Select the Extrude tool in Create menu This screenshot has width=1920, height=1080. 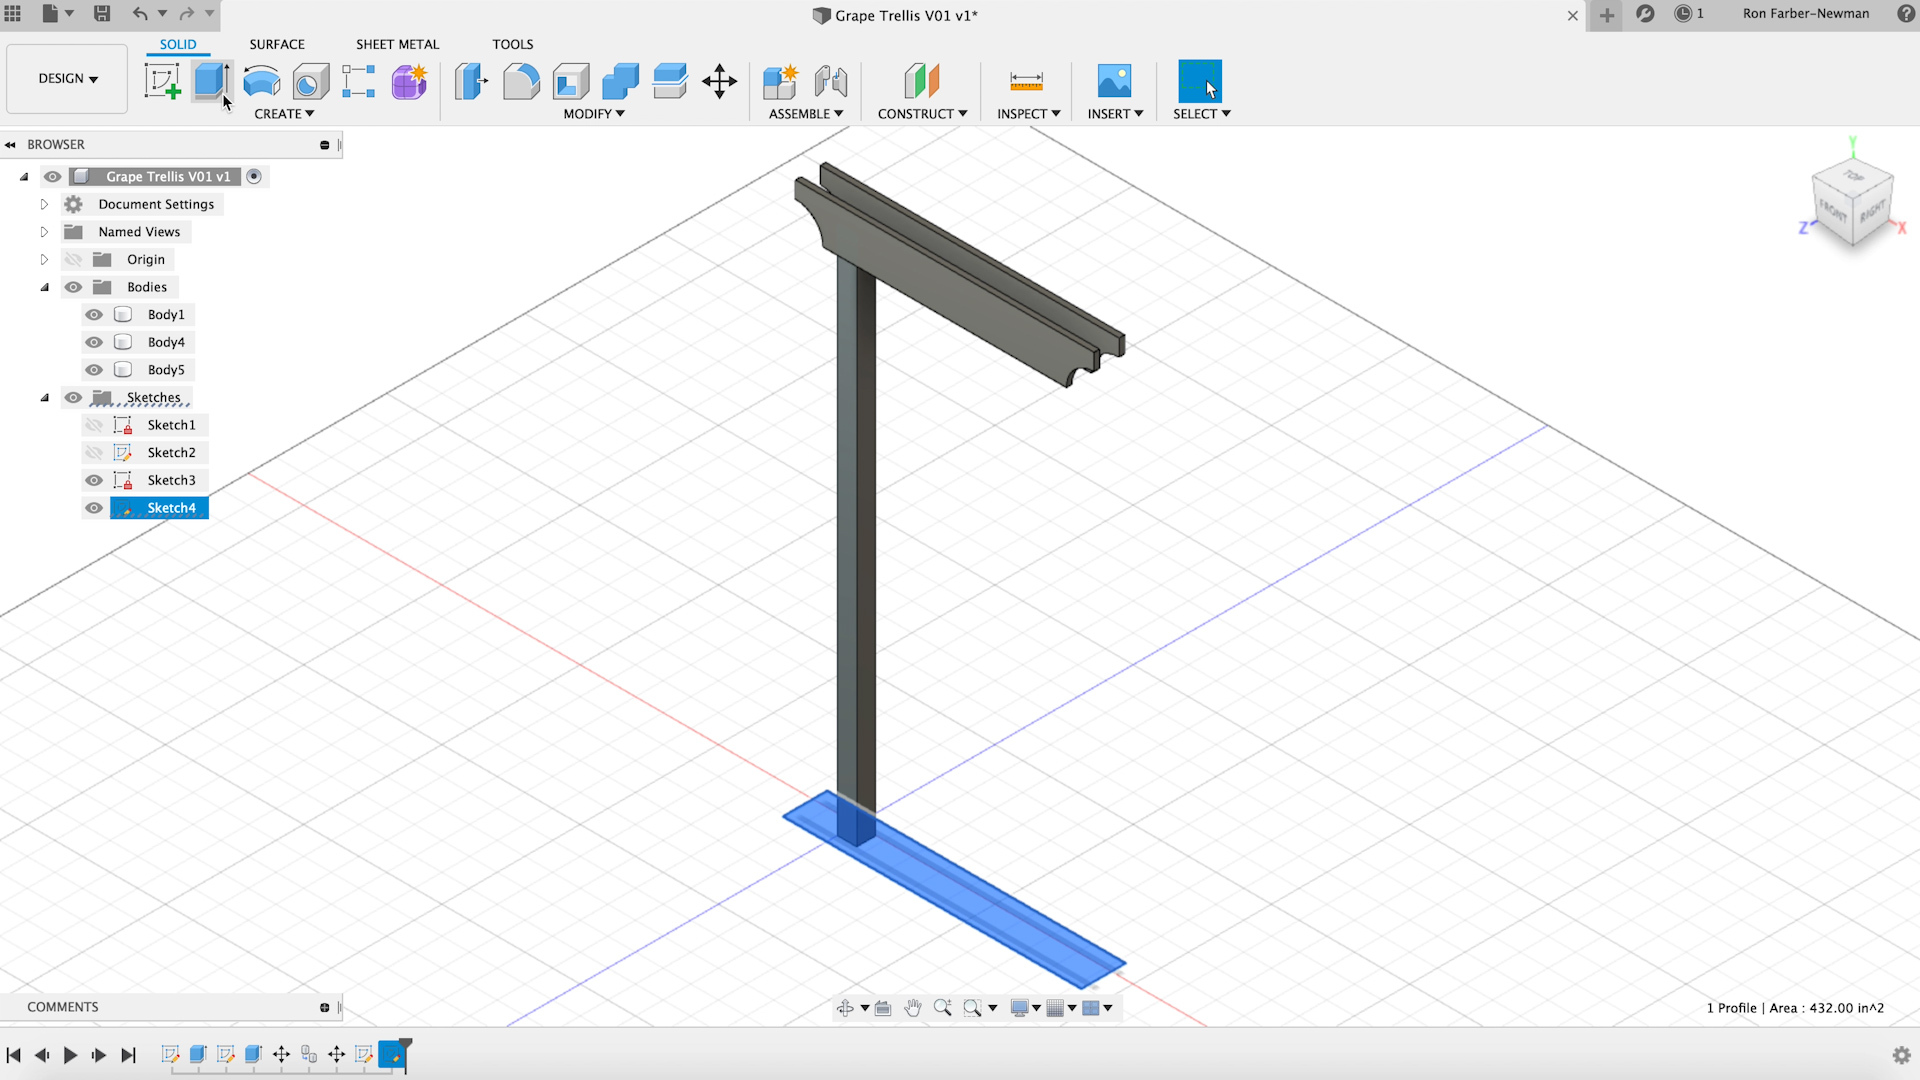[x=212, y=83]
